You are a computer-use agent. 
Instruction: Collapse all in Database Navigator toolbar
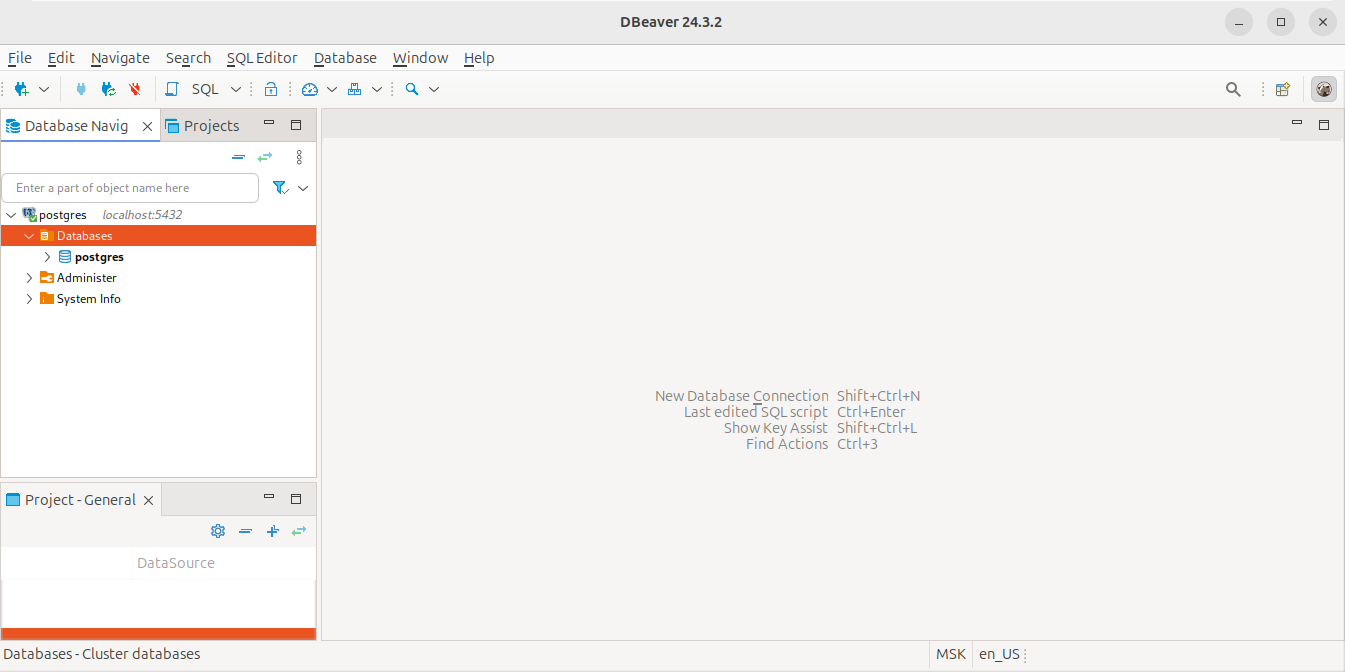(x=238, y=157)
